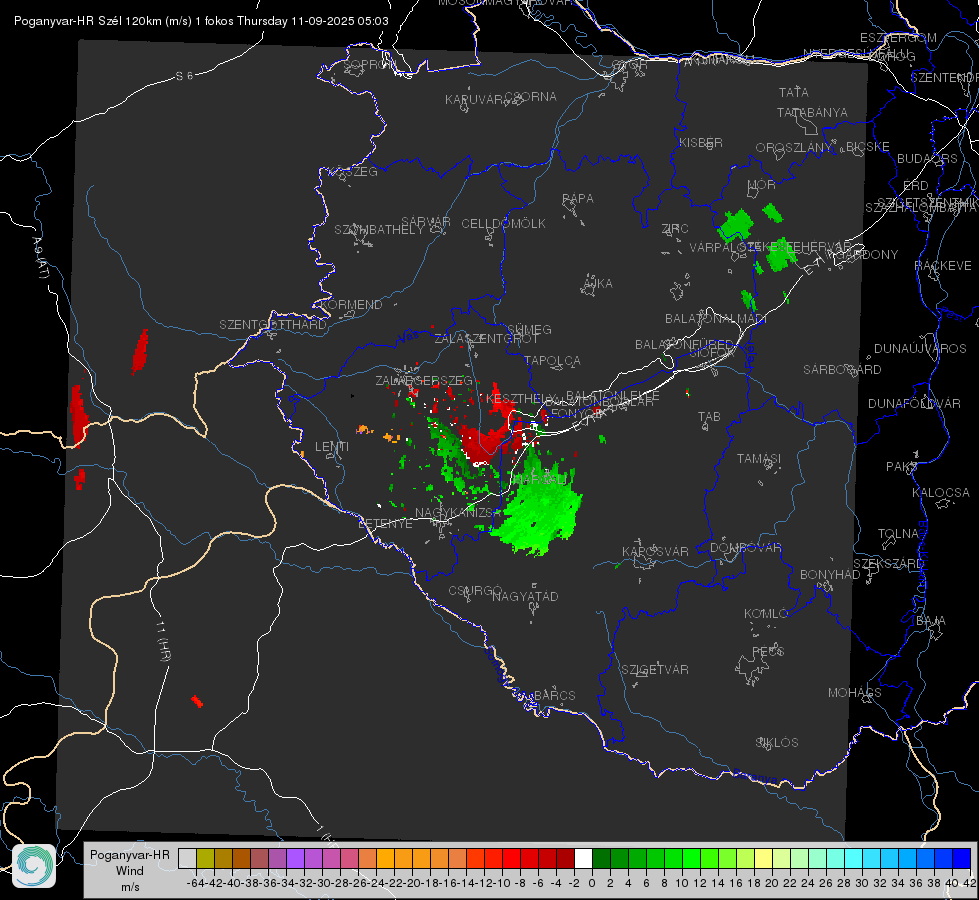Select the BALATONALMADI label

click(x=716, y=319)
